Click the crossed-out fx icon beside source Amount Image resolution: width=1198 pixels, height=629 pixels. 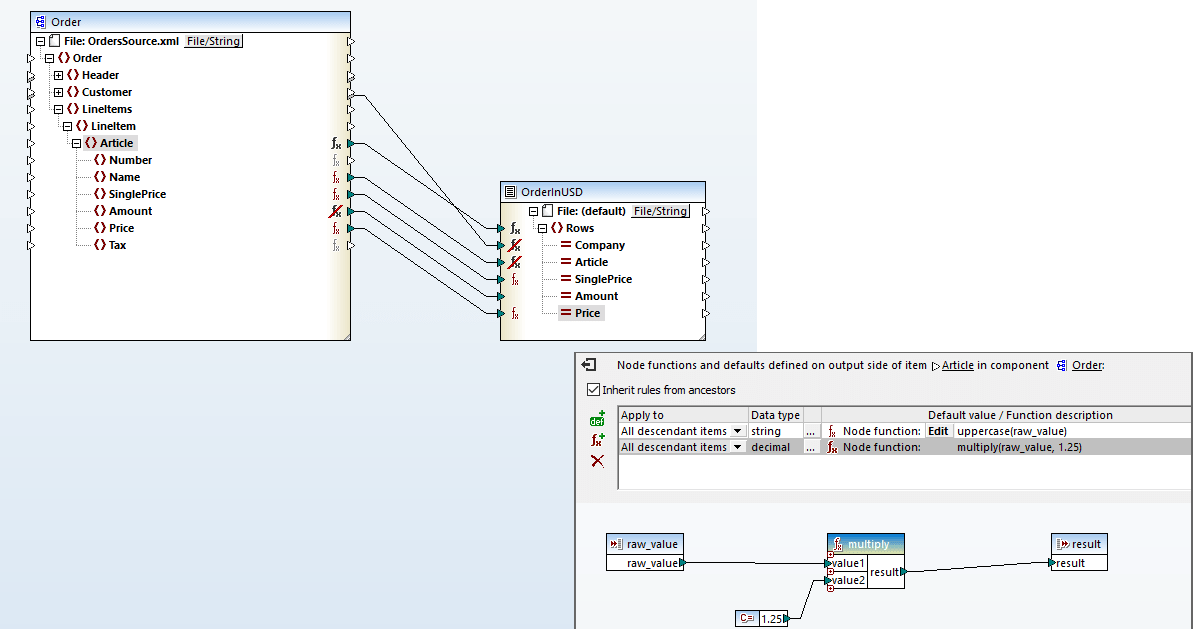pos(336,211)
